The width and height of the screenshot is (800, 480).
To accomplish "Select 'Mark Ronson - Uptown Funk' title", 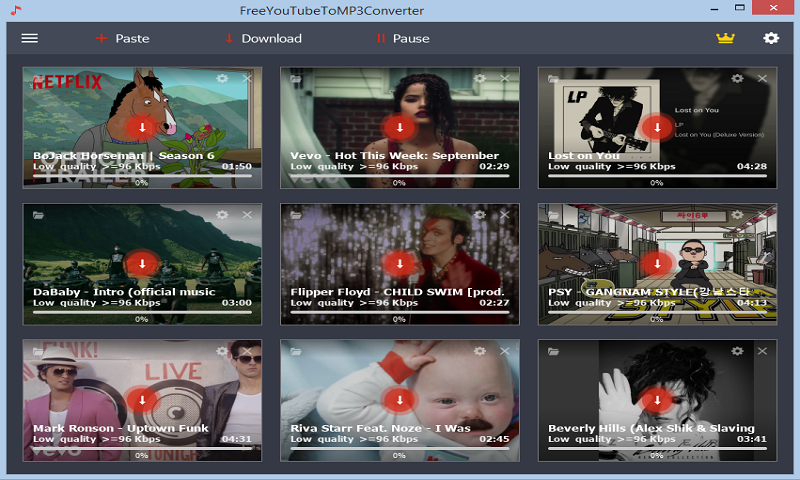I will 121,428.
